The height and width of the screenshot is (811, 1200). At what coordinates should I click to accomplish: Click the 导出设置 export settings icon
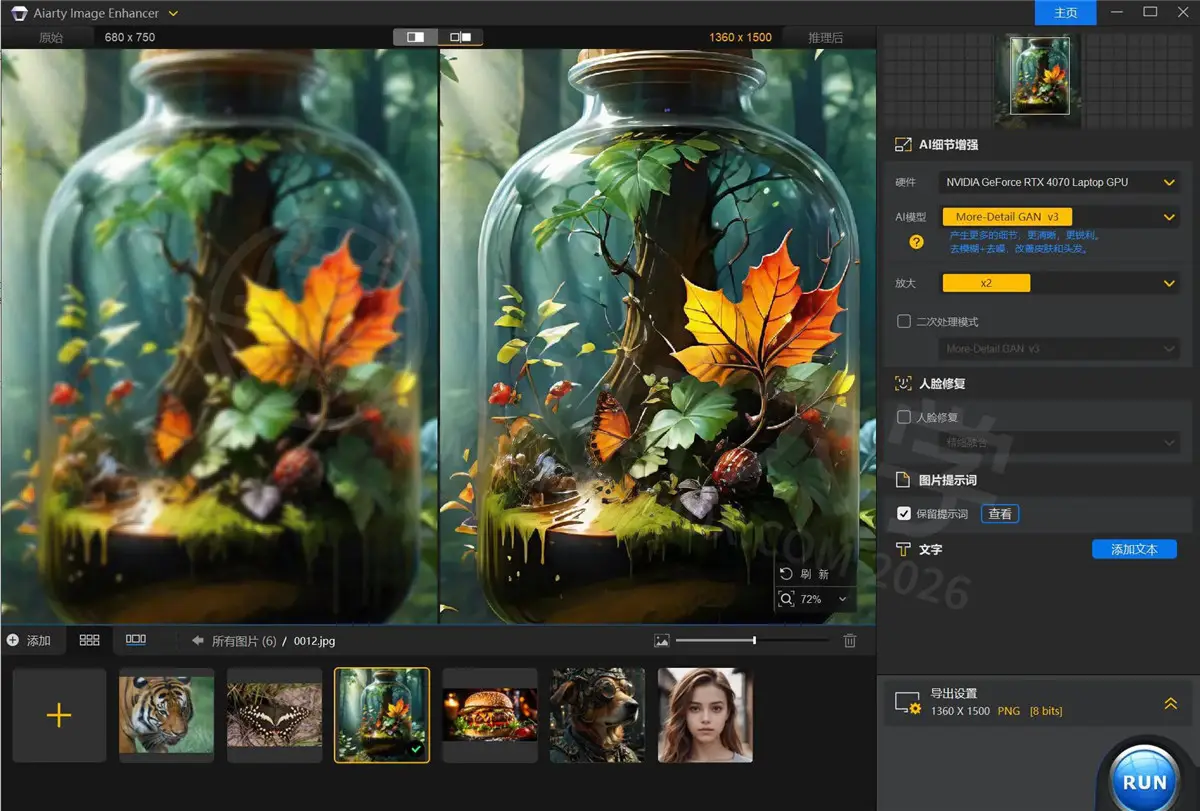pos(908,703)
